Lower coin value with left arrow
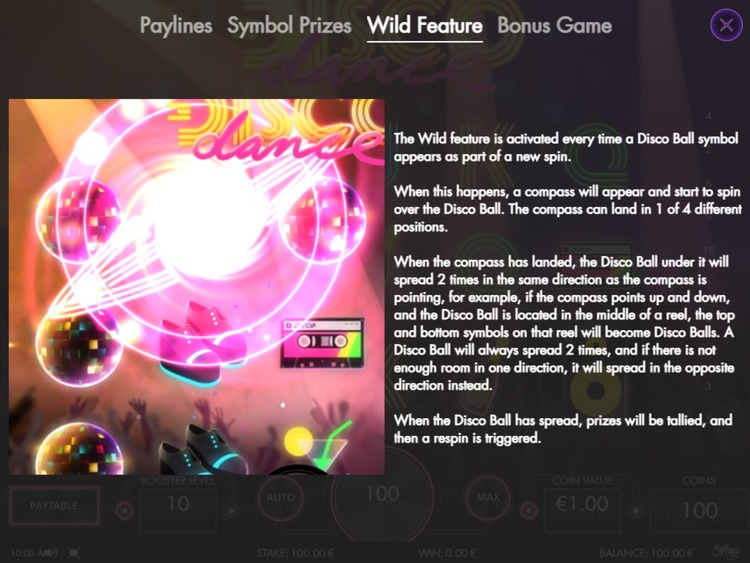 [529, 511]
